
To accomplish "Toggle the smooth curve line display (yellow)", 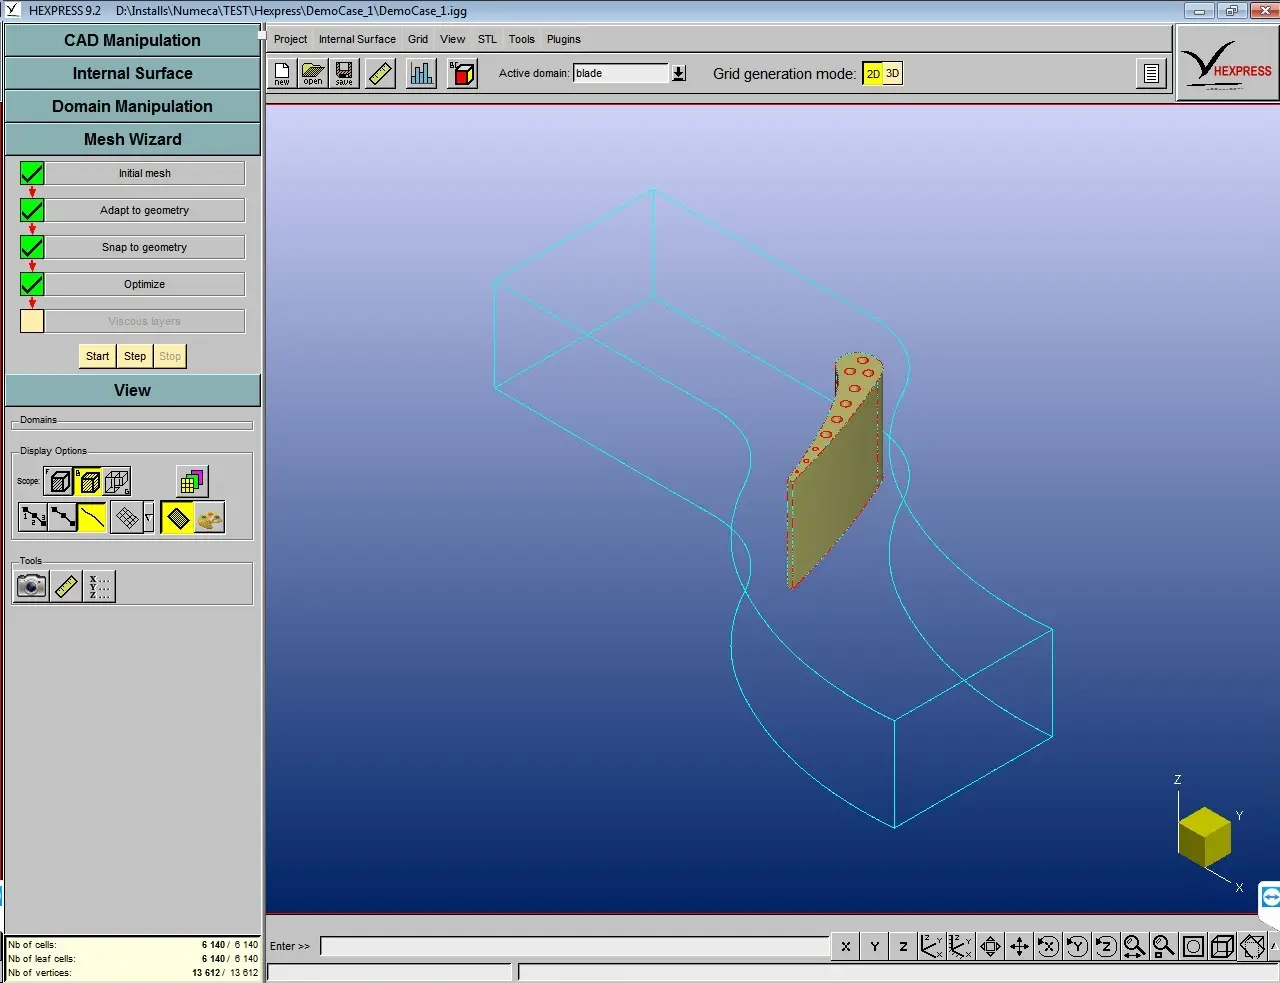I will [92, 518].
